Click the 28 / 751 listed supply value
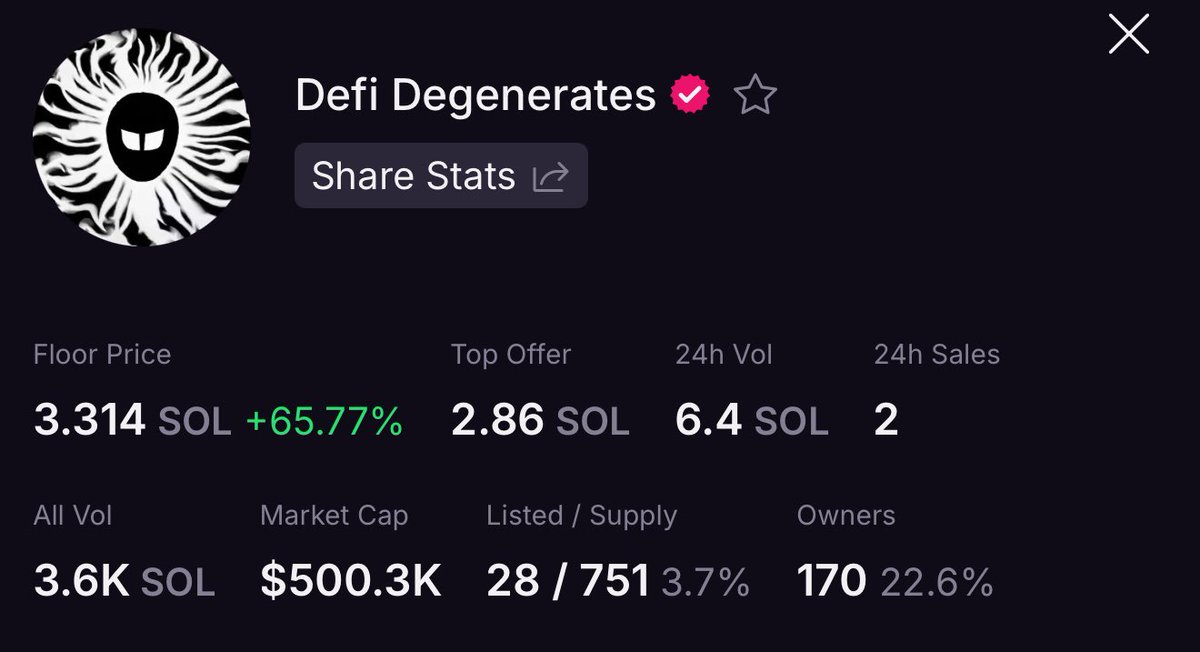The width and height of the screenshot is (1200, 652). (x=568, y=582)
